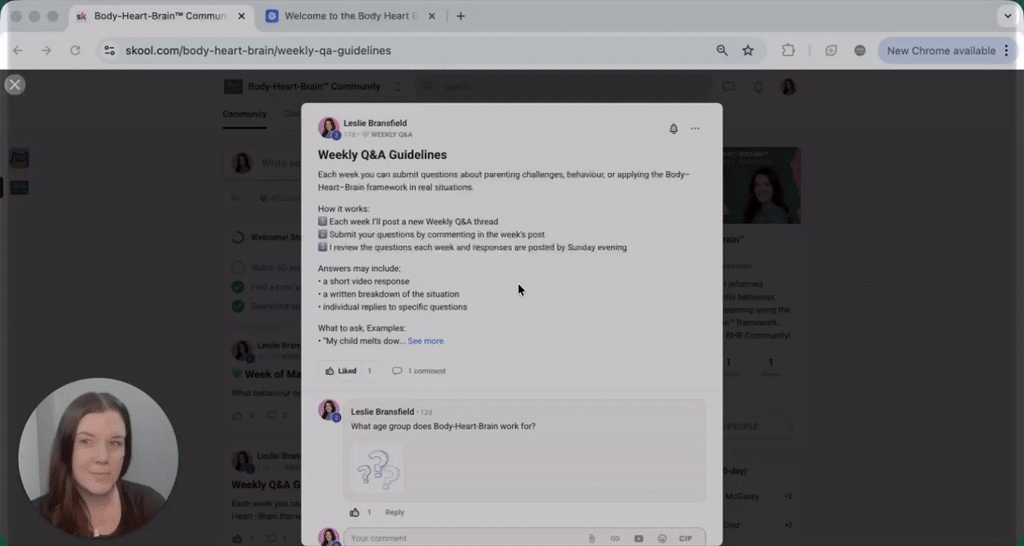Viewport: 1024px width, 546px height.
Task: Click the New Chrome available button
Action: (940, 50)
